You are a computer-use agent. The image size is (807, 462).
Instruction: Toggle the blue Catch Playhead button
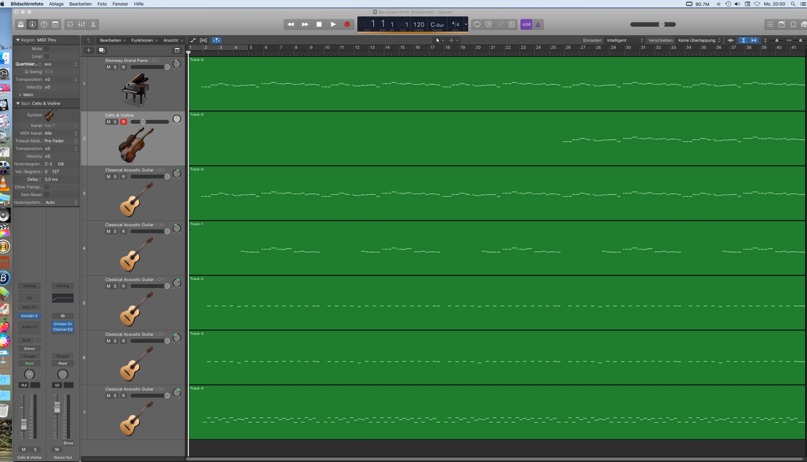(216, 40)
